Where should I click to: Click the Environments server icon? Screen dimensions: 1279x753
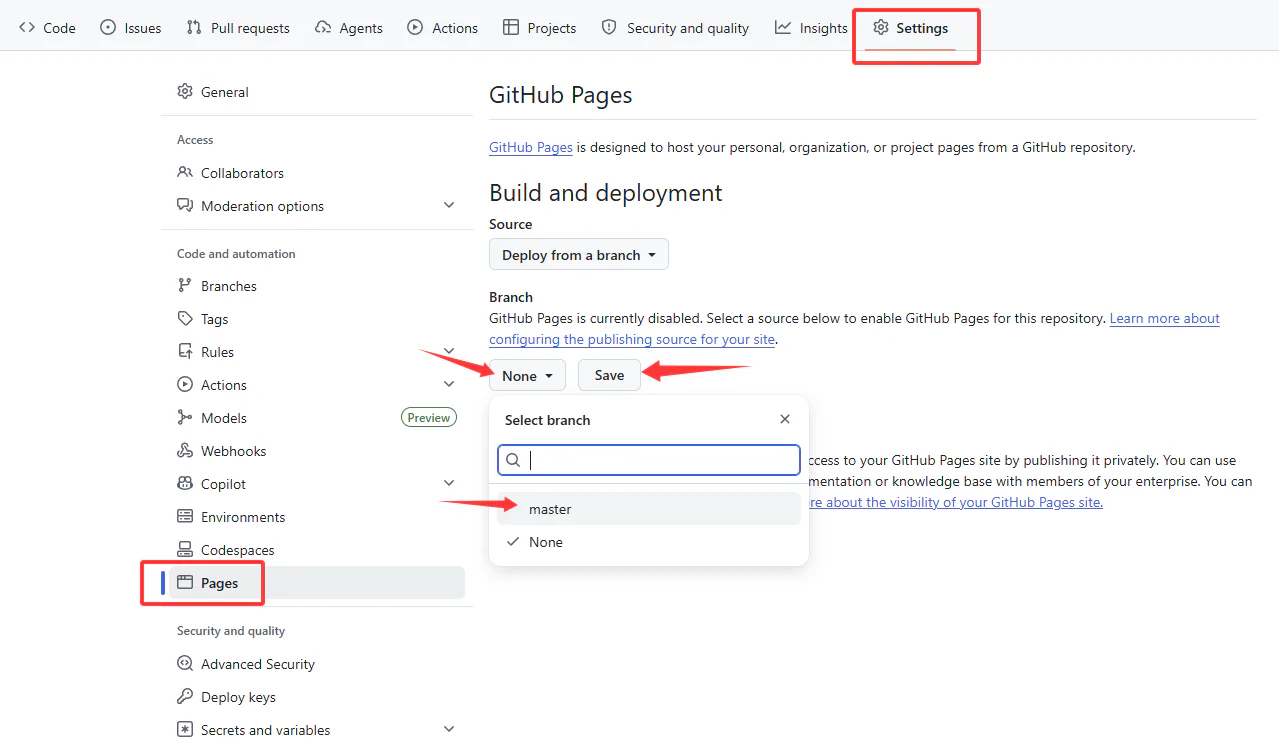(185, 517)
